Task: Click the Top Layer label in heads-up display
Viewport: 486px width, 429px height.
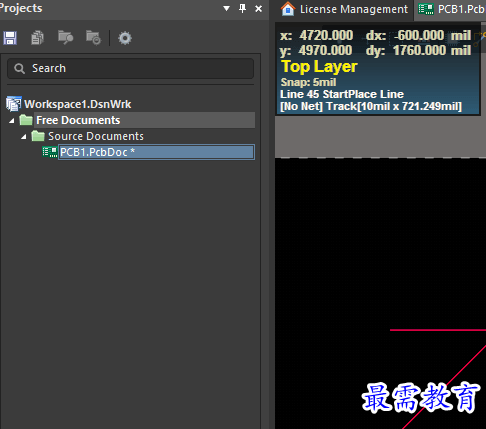Action: tap(319, 67)
